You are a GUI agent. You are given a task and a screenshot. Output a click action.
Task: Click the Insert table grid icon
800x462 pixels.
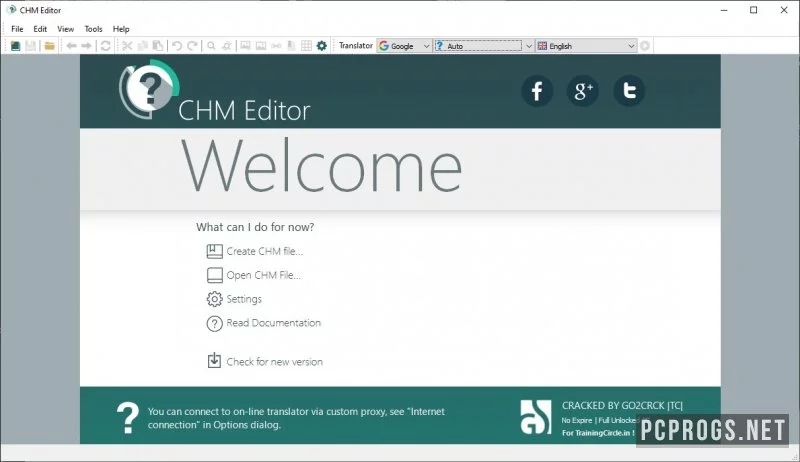tap(306, 46)
